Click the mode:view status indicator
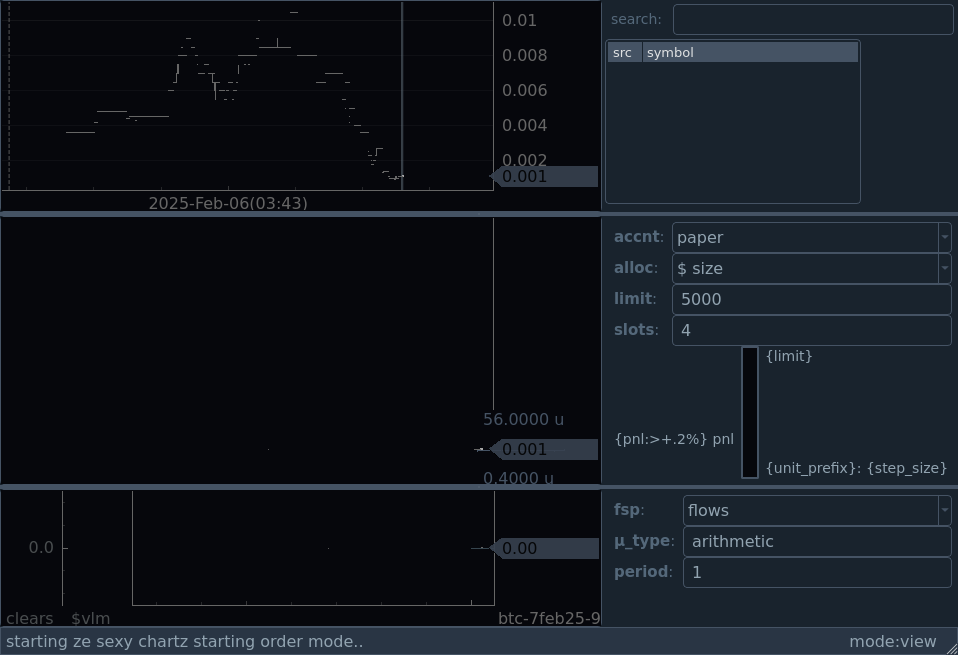958x655 pixels. pos(892,642)
